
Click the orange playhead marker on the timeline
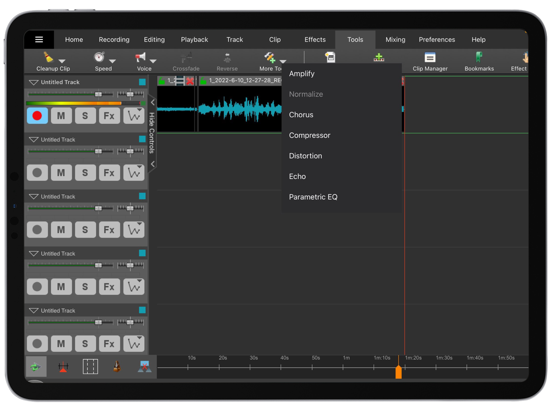(399, 372)
